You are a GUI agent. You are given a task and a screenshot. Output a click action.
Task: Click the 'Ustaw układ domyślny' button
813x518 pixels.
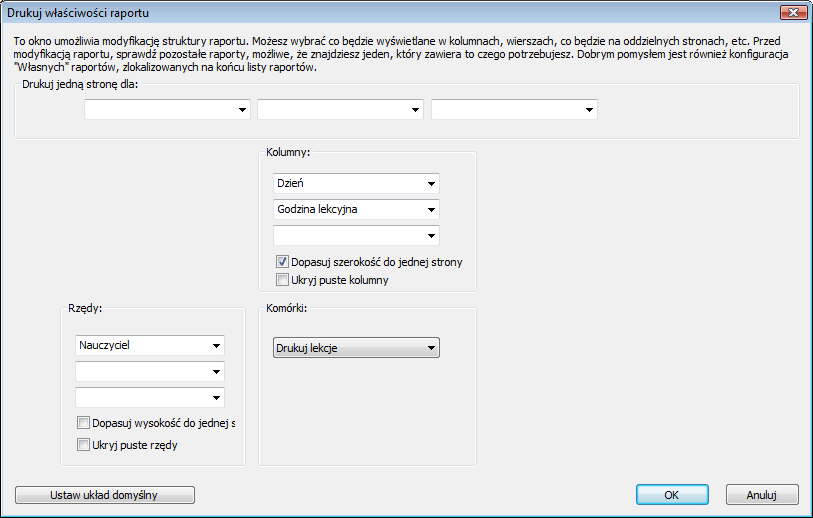point(105,495)
